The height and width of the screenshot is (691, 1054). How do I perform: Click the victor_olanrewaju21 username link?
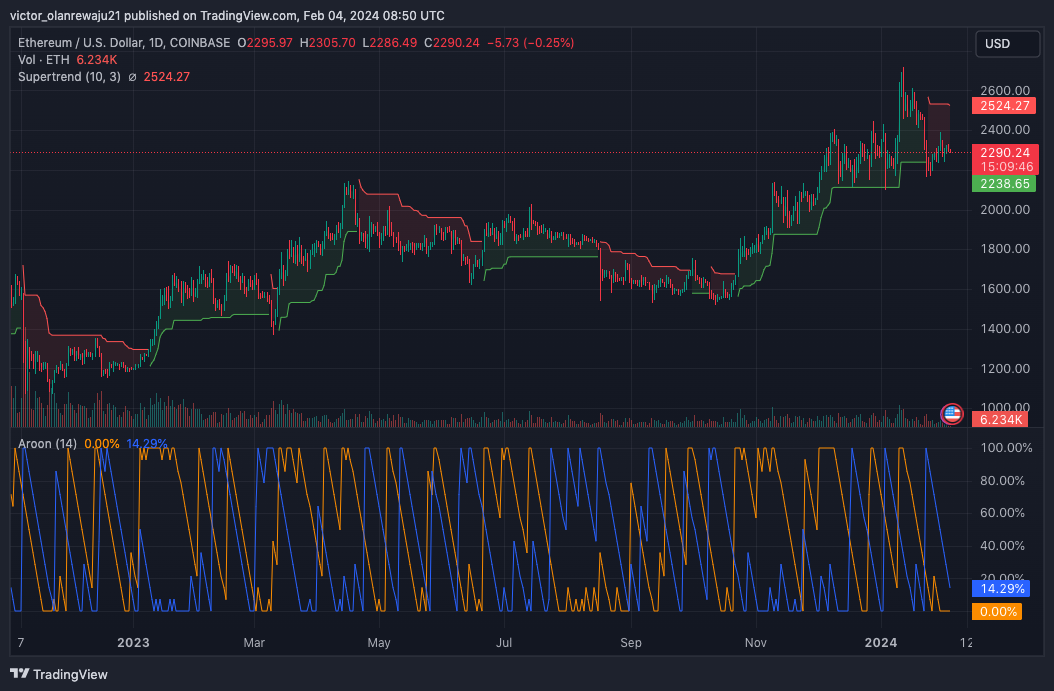(63, 15)
